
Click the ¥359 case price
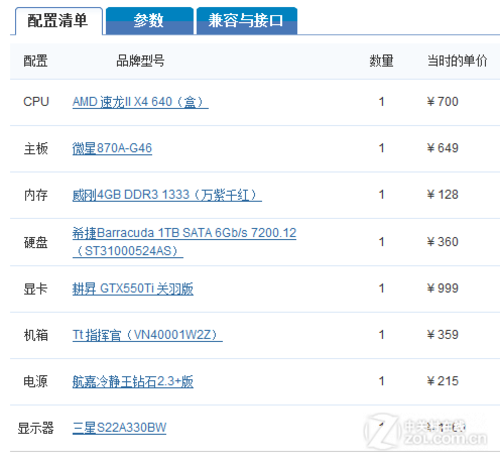(443, 335)
